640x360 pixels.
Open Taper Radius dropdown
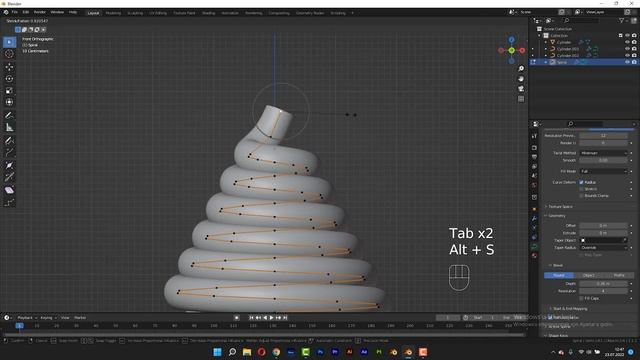603,248
